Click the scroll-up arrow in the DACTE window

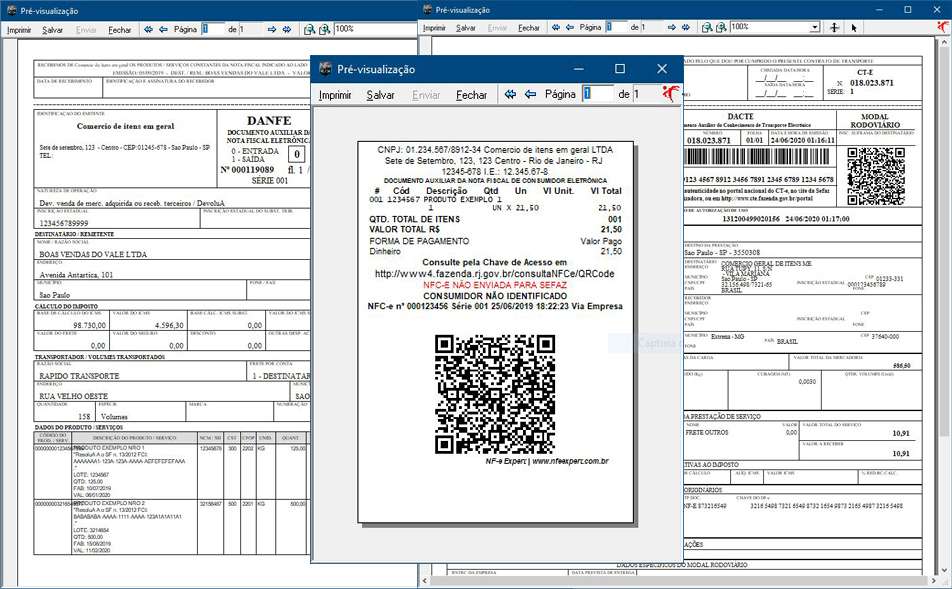tap(944, 43)
